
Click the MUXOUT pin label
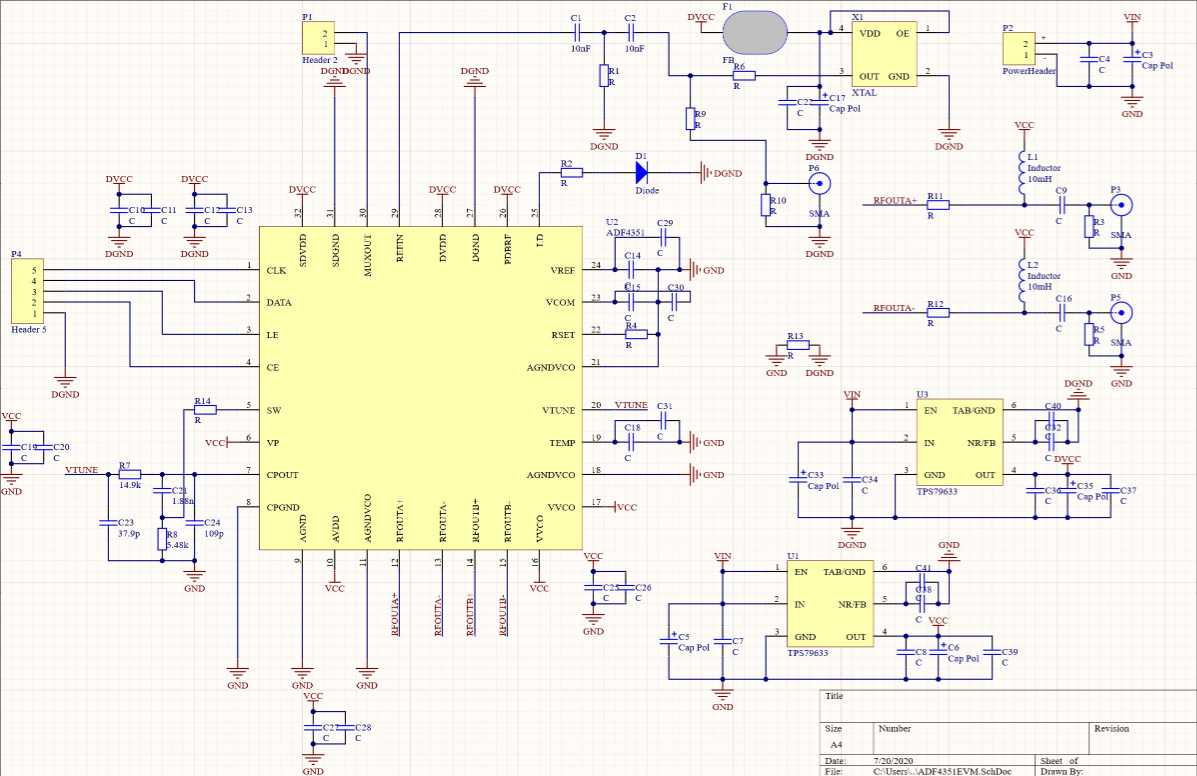click(x=367, y=255)
